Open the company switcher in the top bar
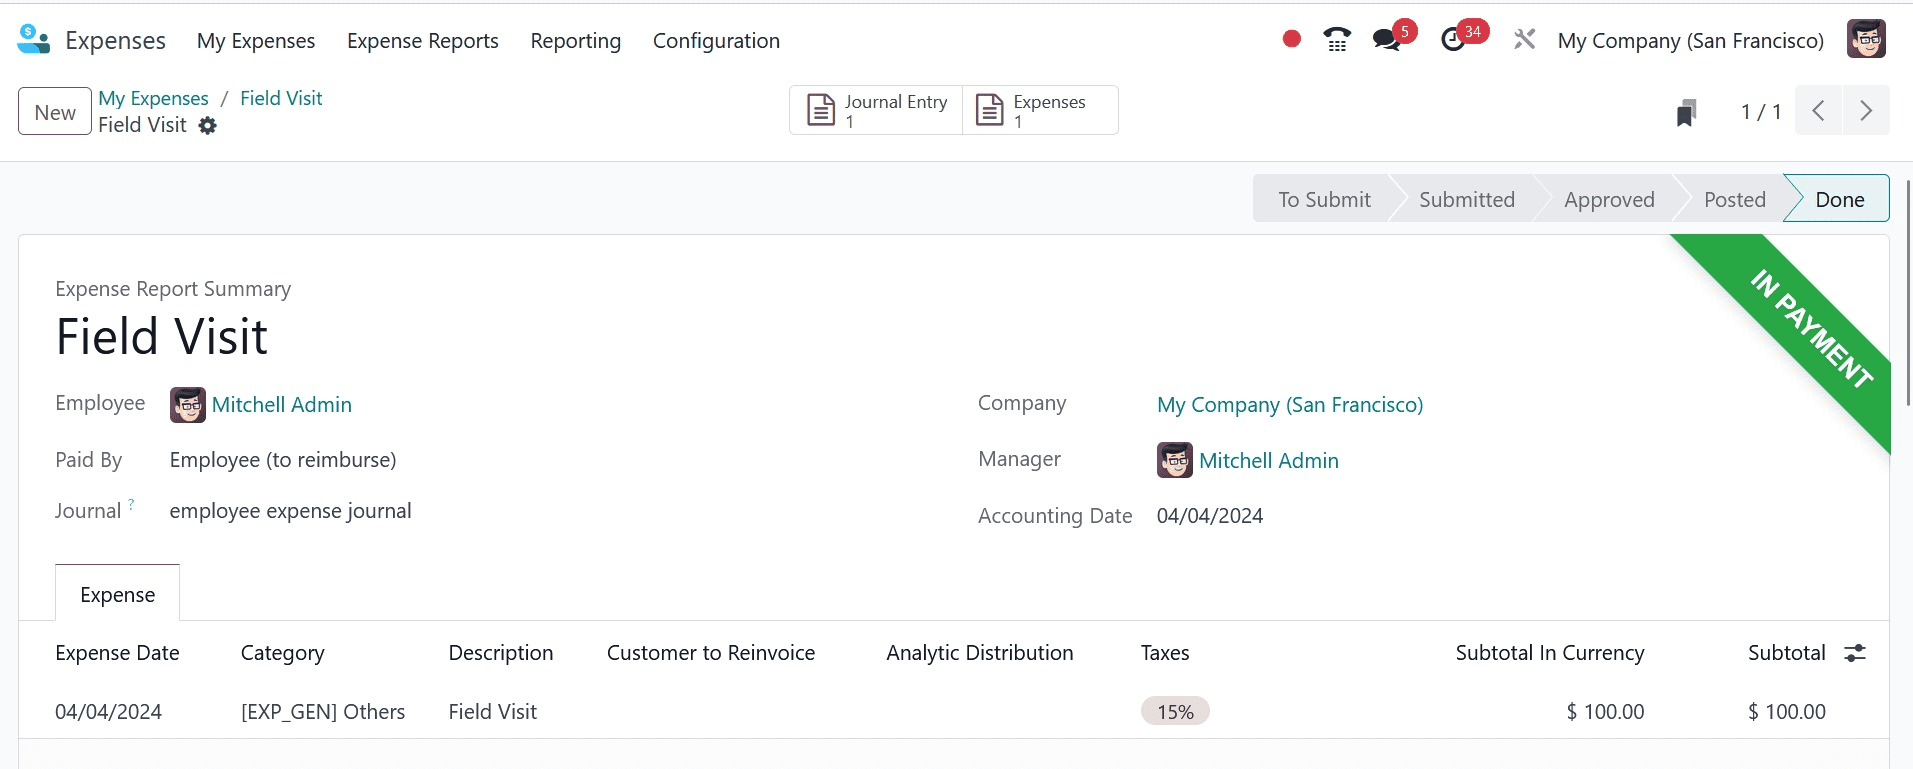Image resolution: width=1913 pixels, height=769 pixels. 1691,41
